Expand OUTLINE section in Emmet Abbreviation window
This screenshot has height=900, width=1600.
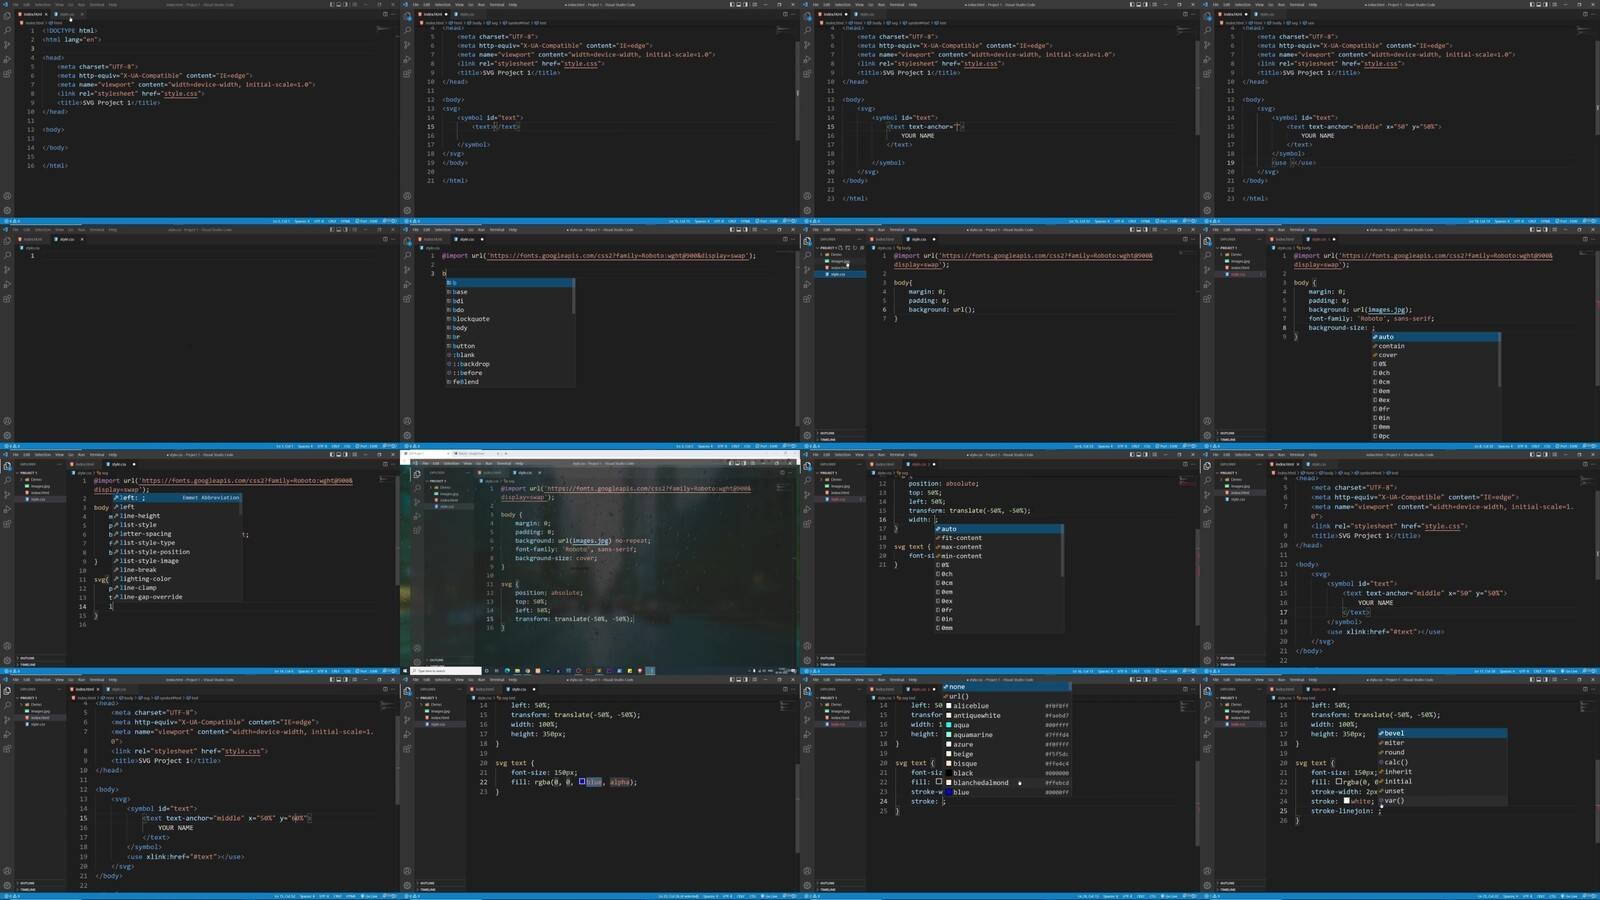click(x=42, y=658)
